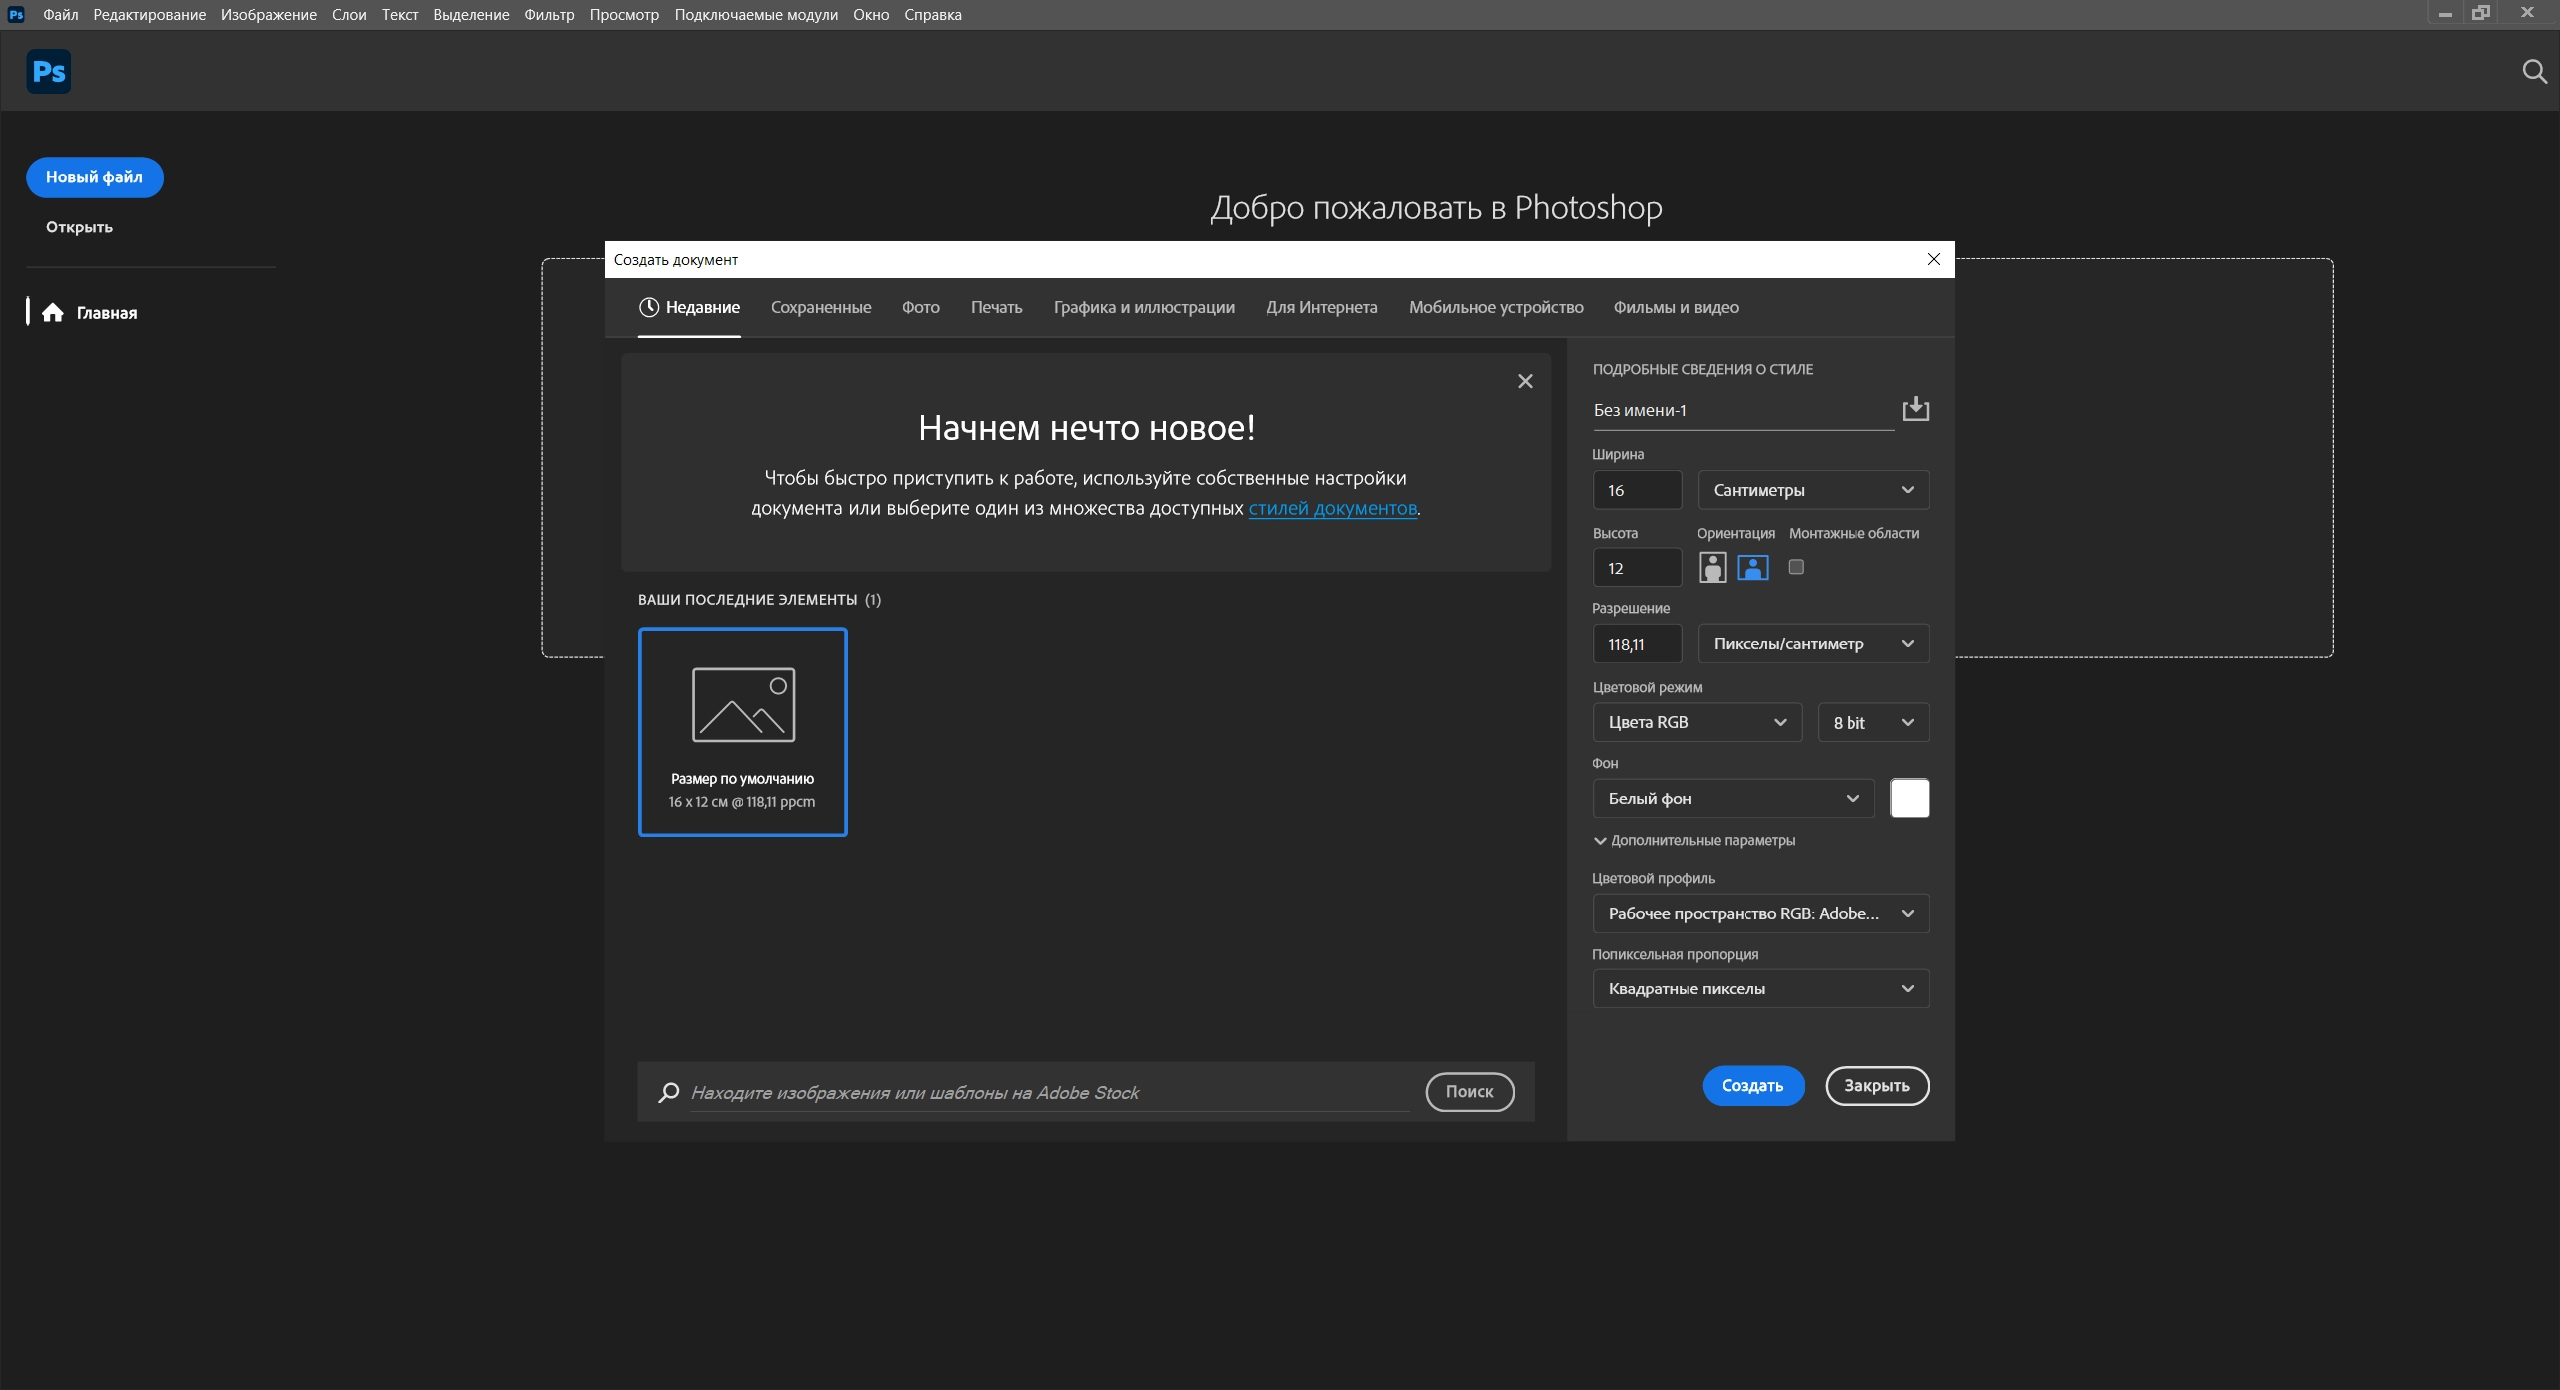Open the Редактирование menu
Screen dimensions: 2560x1390
pos(150,15)
